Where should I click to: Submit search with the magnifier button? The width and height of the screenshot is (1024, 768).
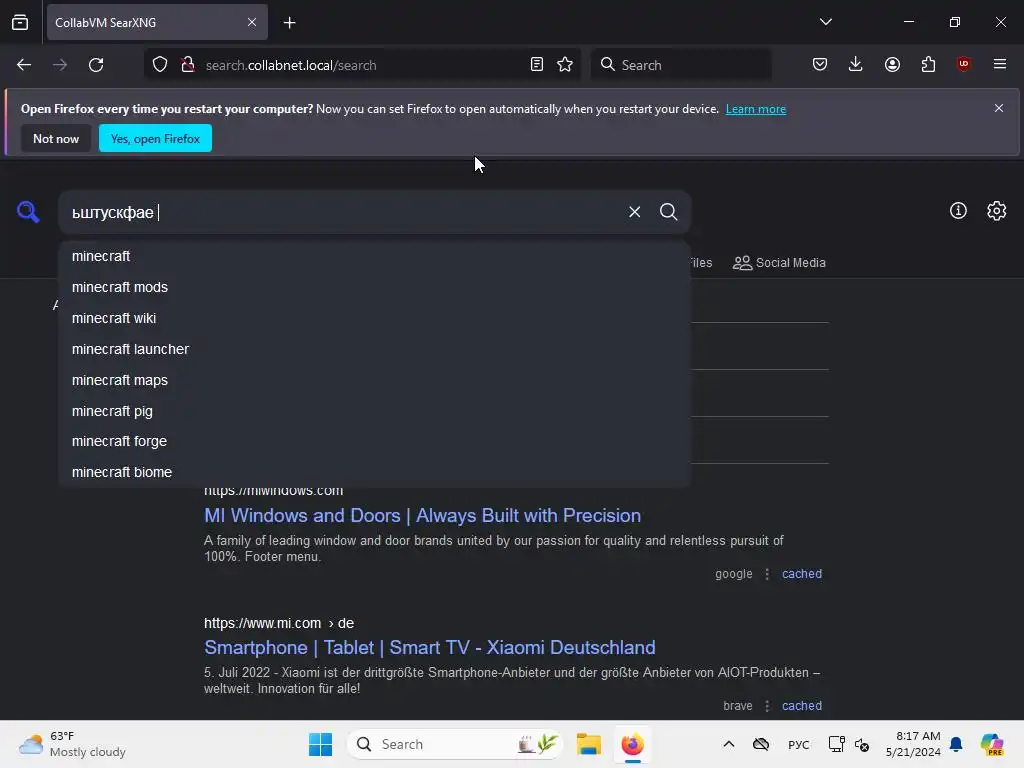point(668,212)
